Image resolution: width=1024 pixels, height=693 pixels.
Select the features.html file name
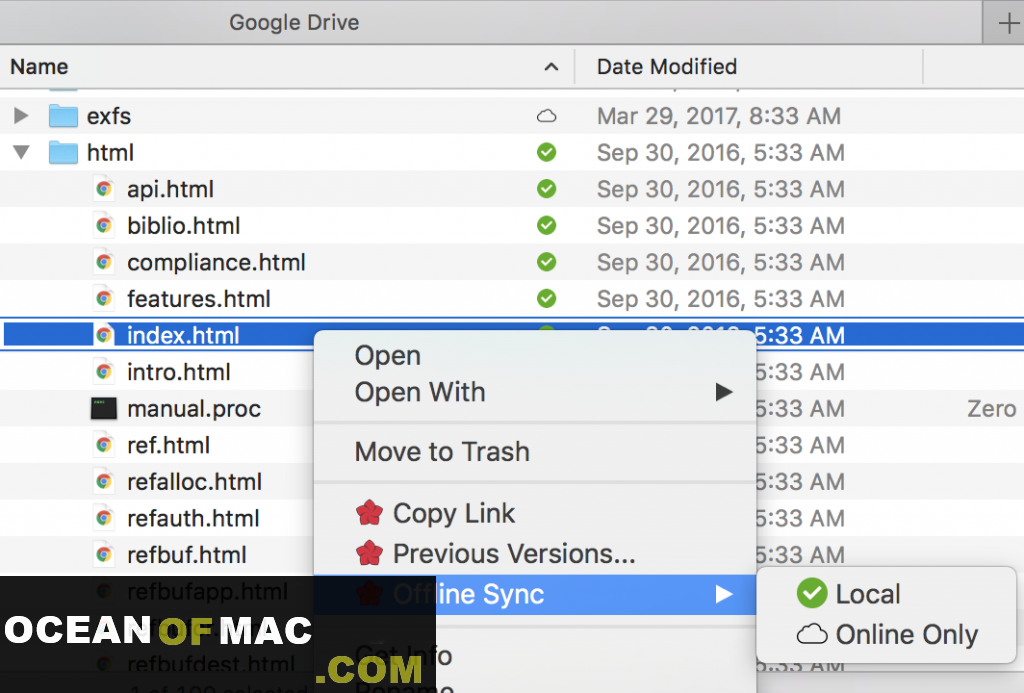(x=199, y=299)
